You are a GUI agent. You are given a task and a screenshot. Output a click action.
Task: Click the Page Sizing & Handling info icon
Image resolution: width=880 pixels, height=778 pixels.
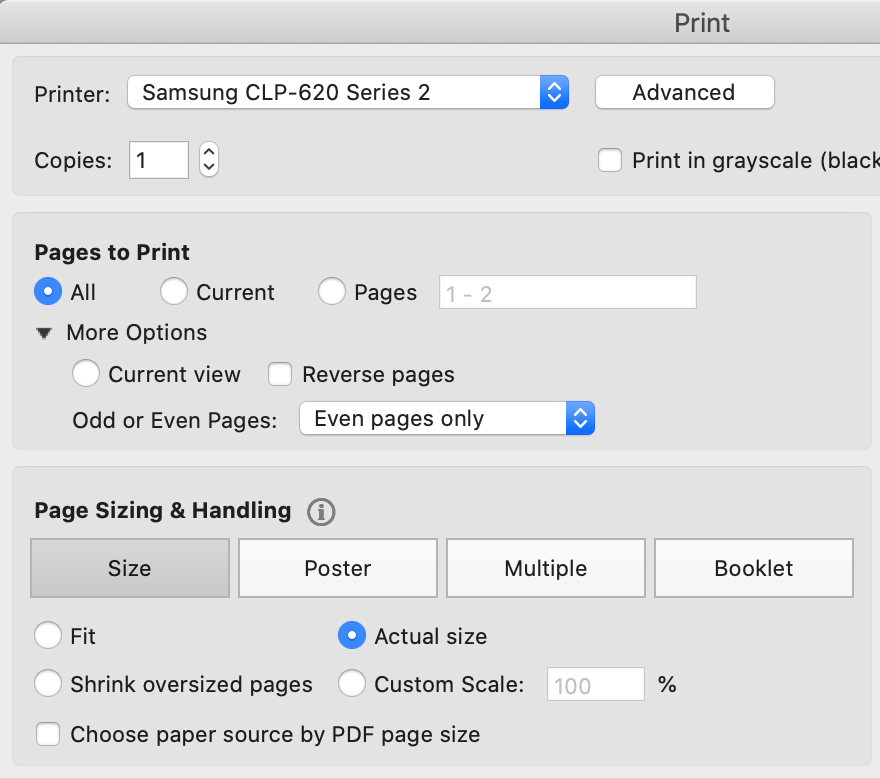point(320,511)
